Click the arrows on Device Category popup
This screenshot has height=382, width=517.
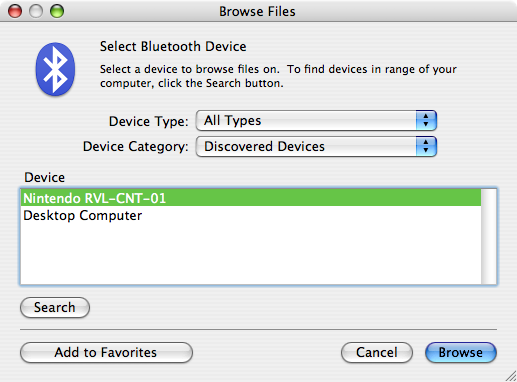pos(426,146)
